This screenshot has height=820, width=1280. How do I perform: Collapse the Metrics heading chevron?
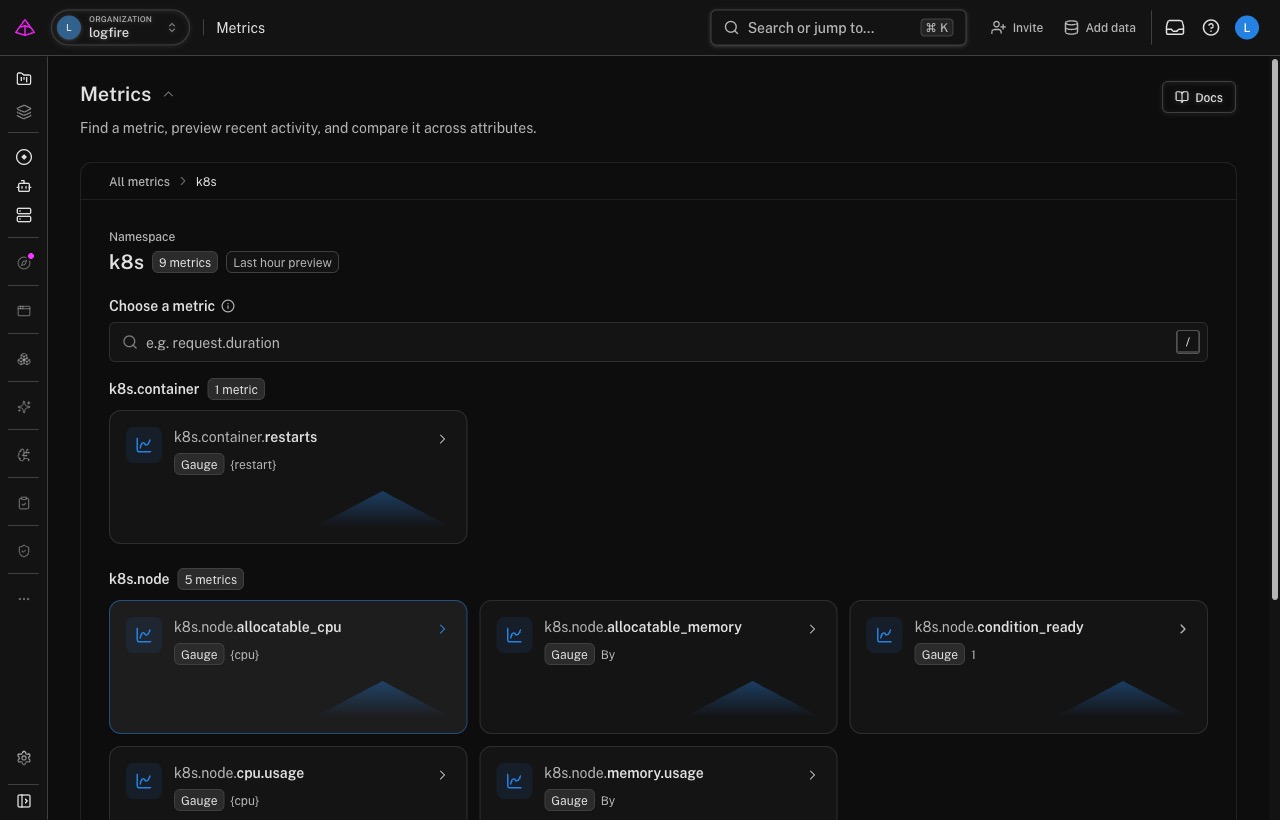coord(168,94)
